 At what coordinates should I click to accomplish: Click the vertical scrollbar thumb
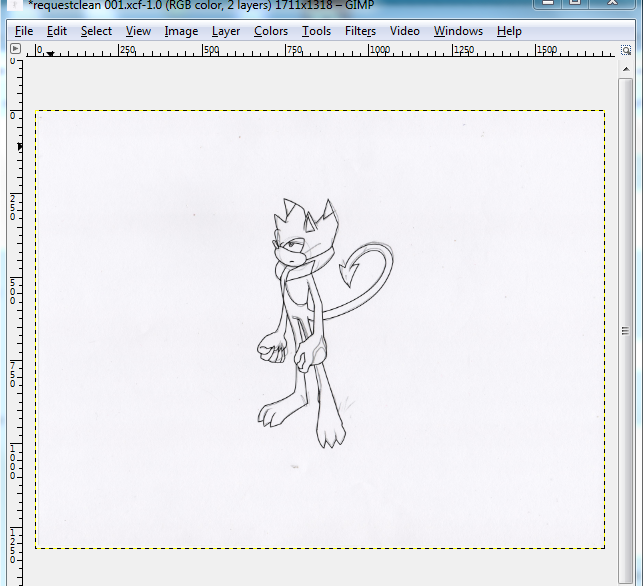625,331
